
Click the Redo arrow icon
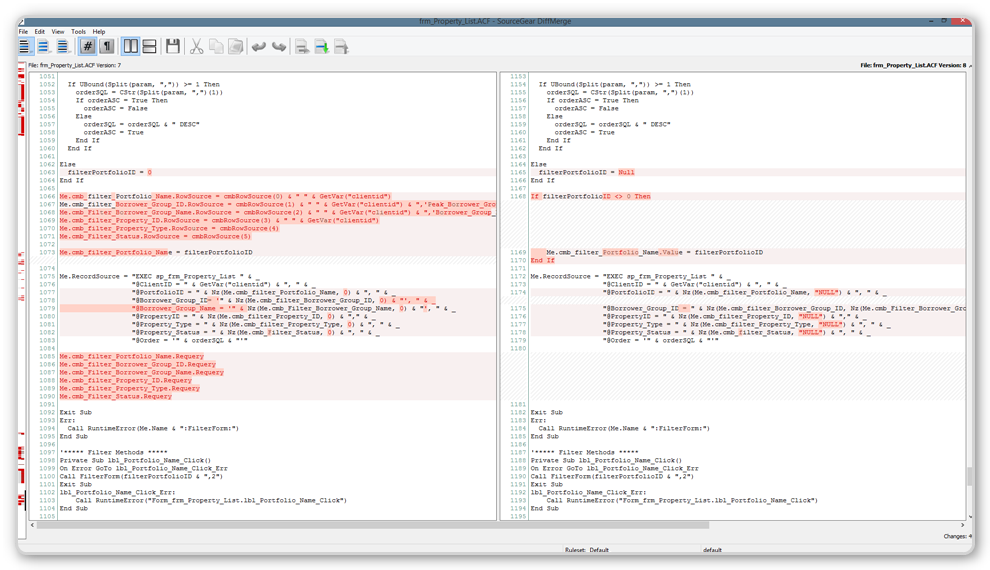coord(279,46)
